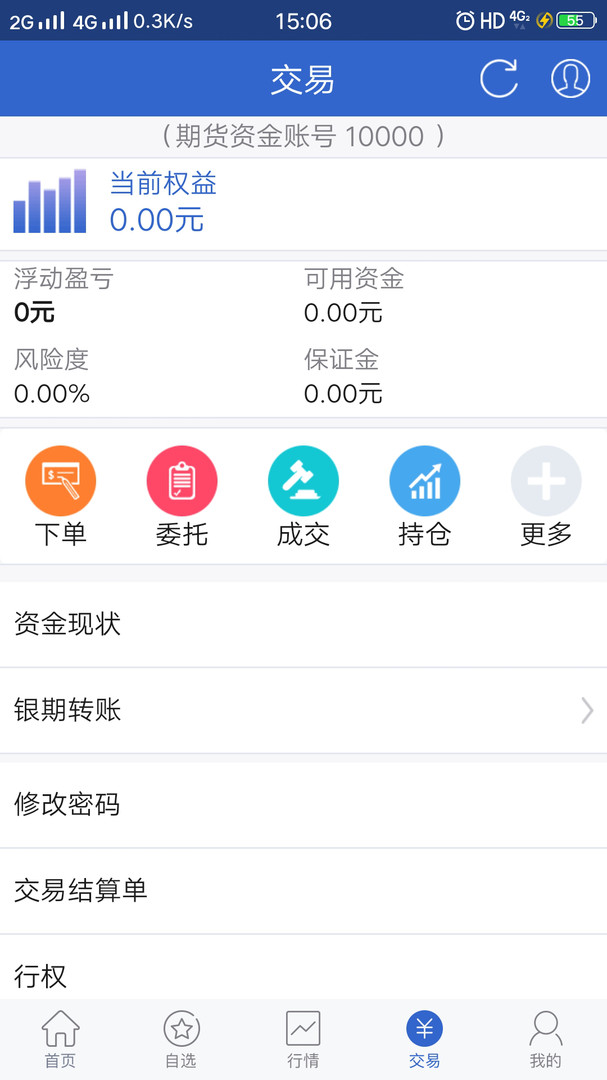Tap the futures account number 10000 label
Image resolution: width=607 pixels, height=1080 pixels.
(303, 136)
